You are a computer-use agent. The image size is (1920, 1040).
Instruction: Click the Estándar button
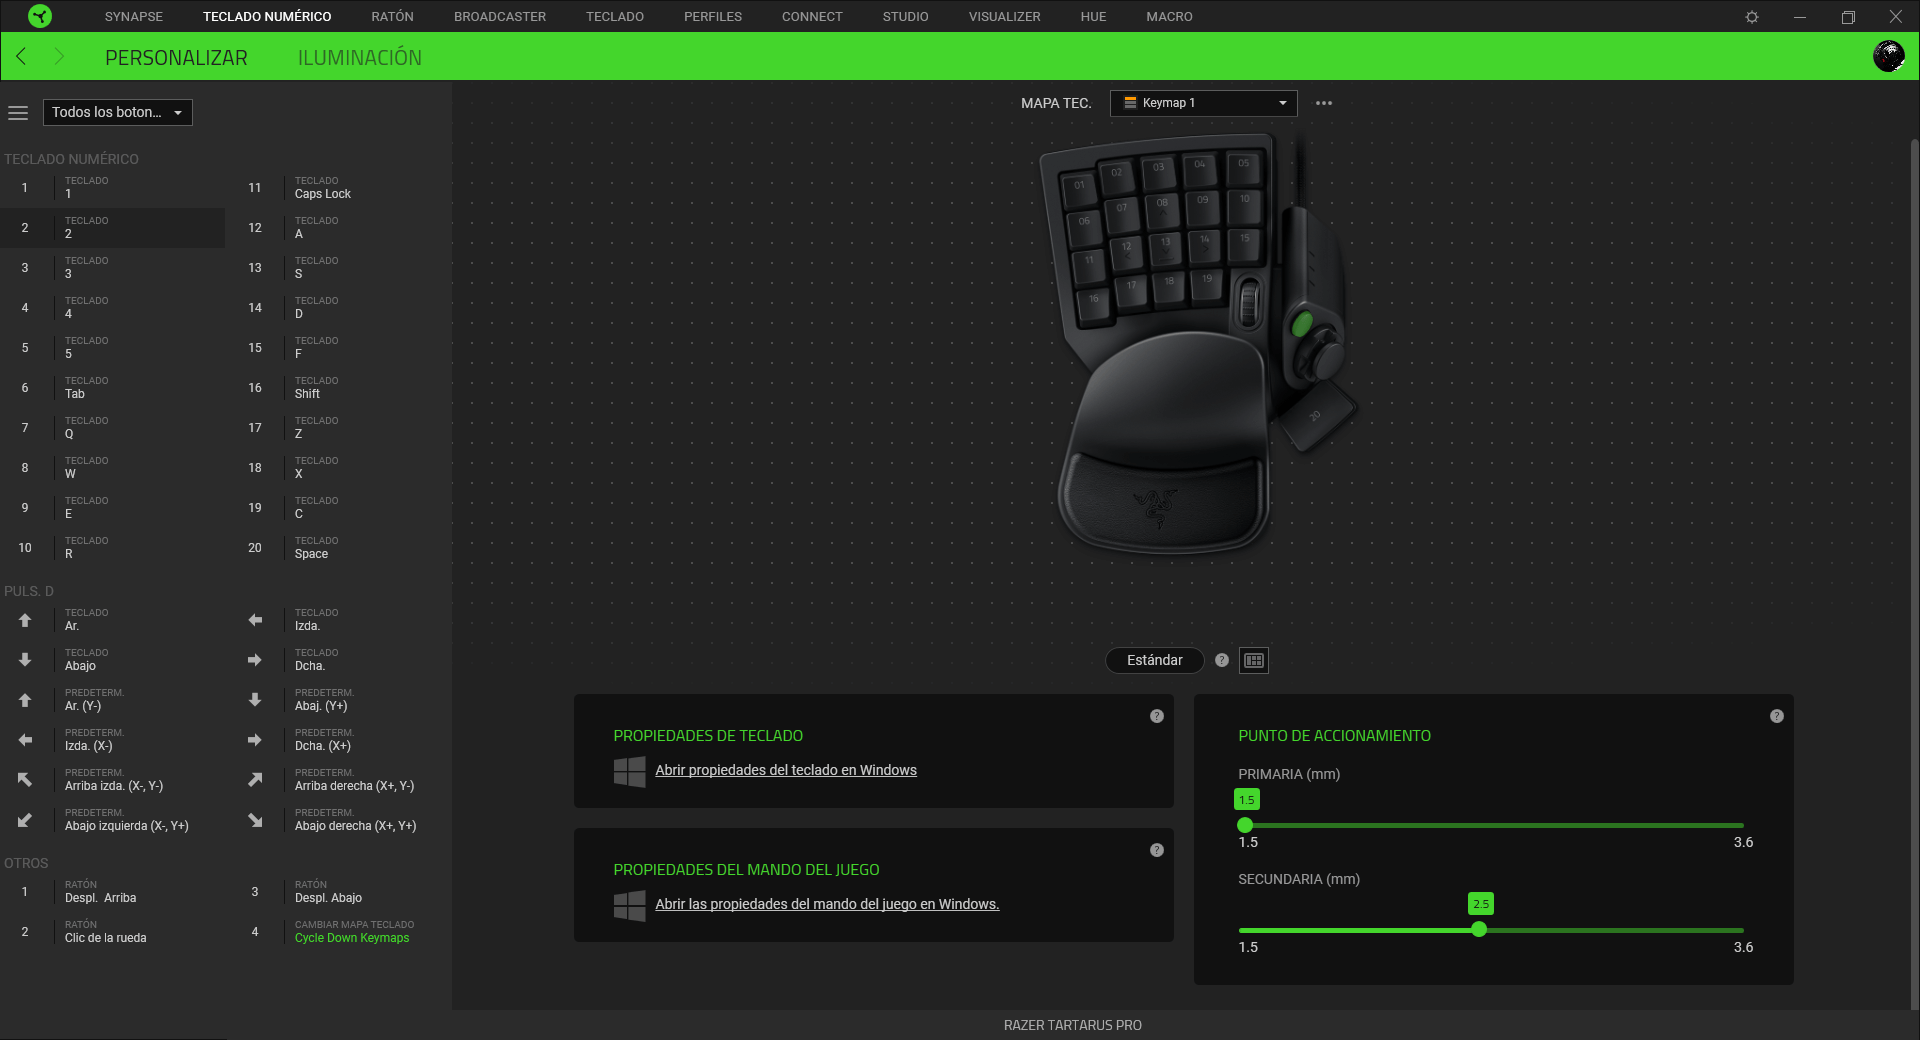1154,660
